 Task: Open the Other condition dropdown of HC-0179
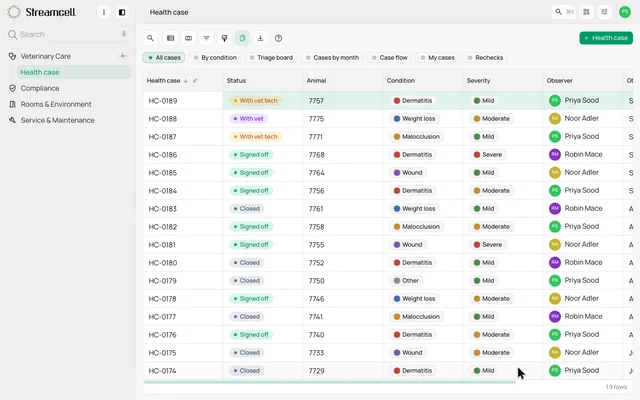(406, 281)
